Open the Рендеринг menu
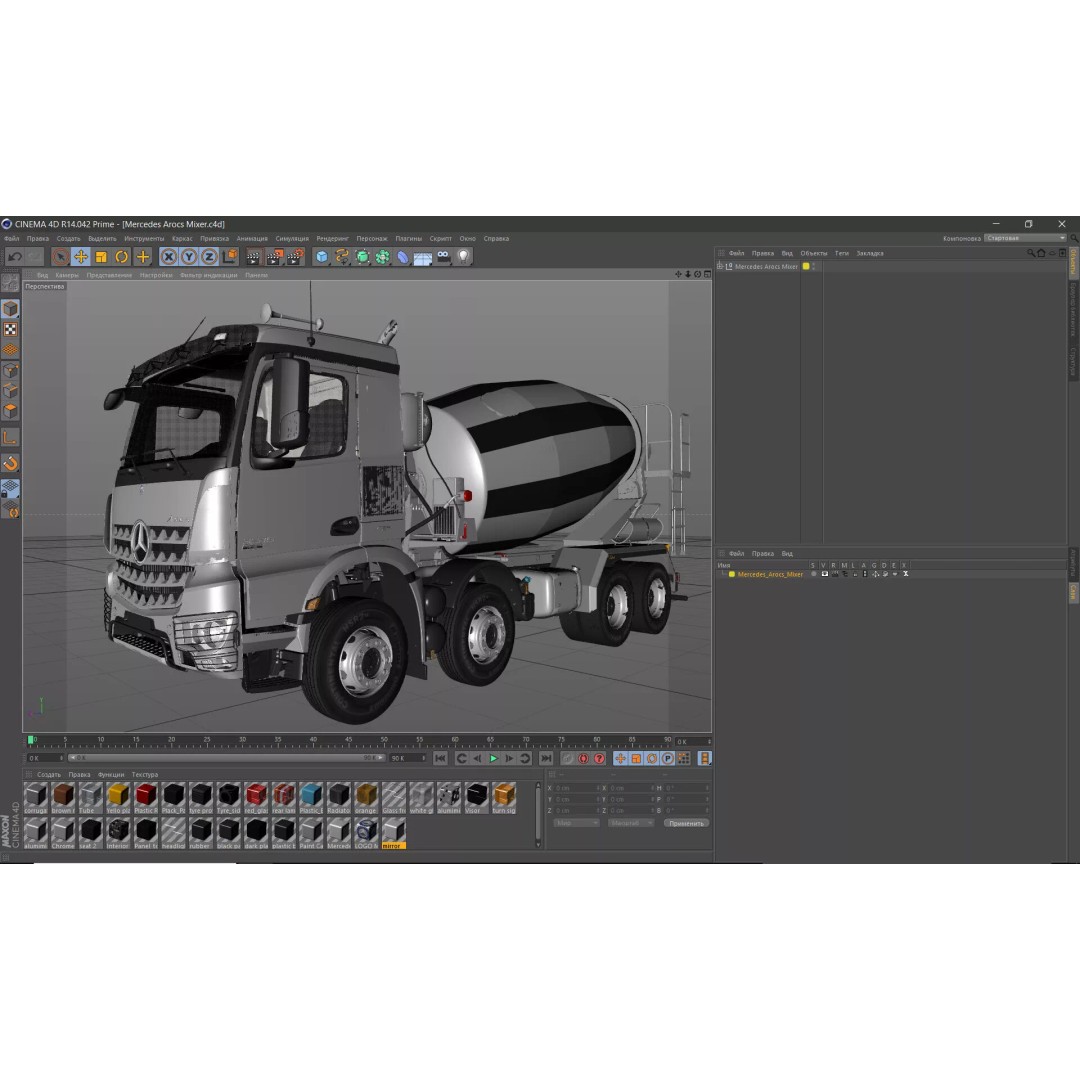This screenshot has height=1080, width=1080. point(333,239)
